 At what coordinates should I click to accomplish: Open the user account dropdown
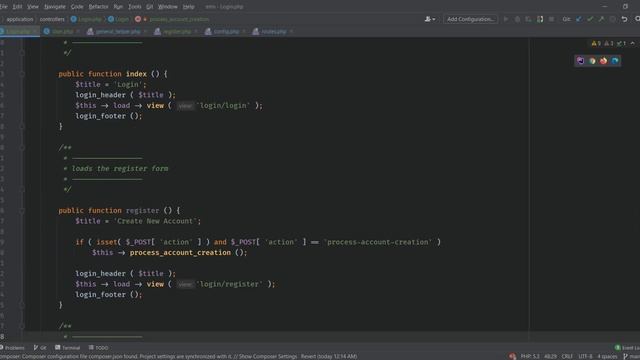(x=430, y=19)
